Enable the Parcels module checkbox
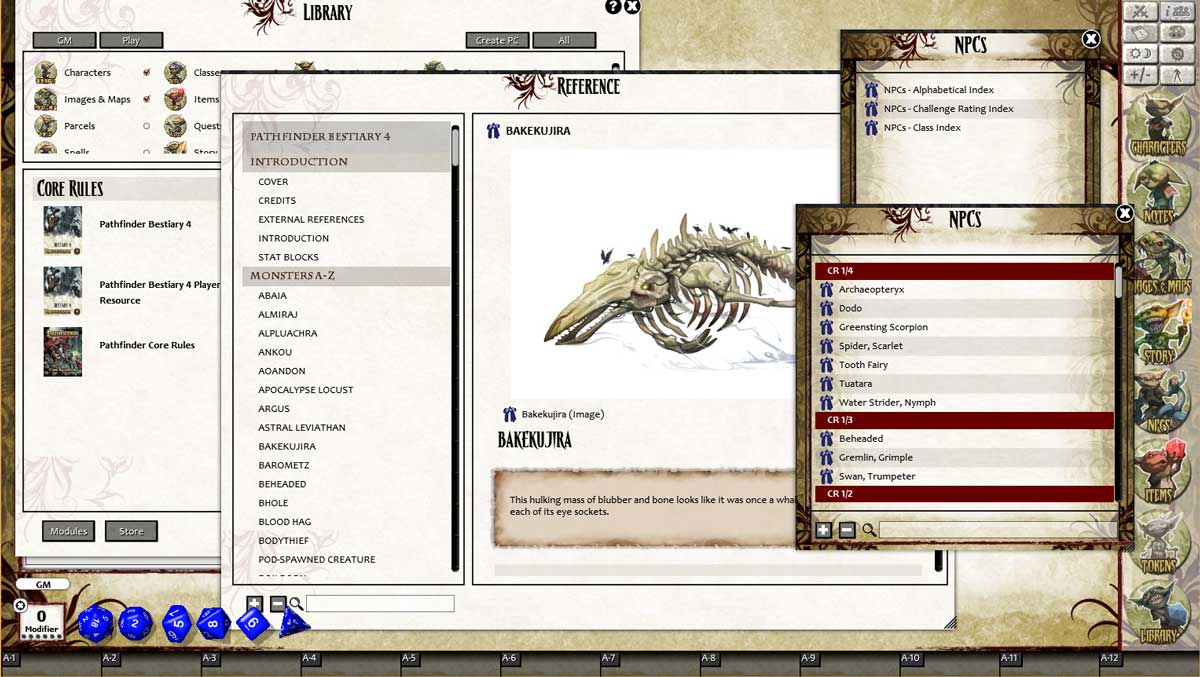1200x677 pixels. (147, 125)
